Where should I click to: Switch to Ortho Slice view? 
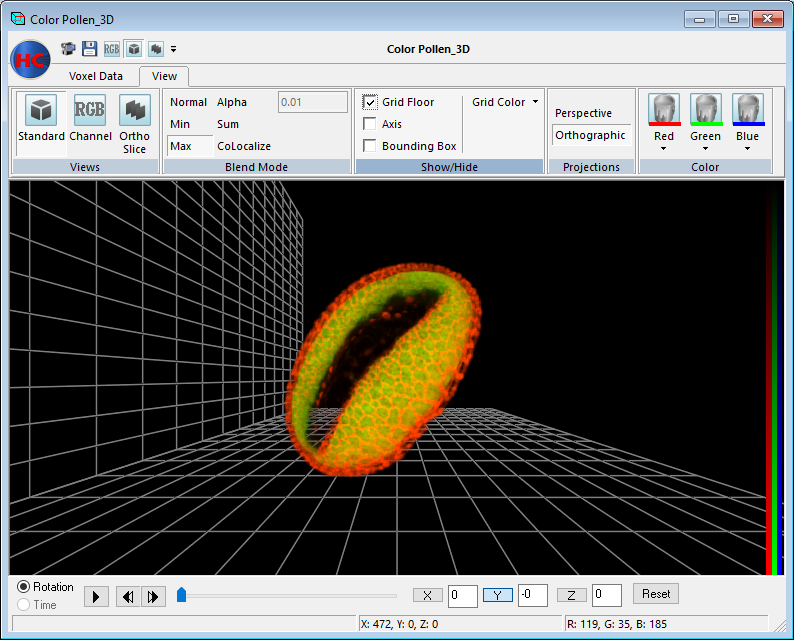135,110
